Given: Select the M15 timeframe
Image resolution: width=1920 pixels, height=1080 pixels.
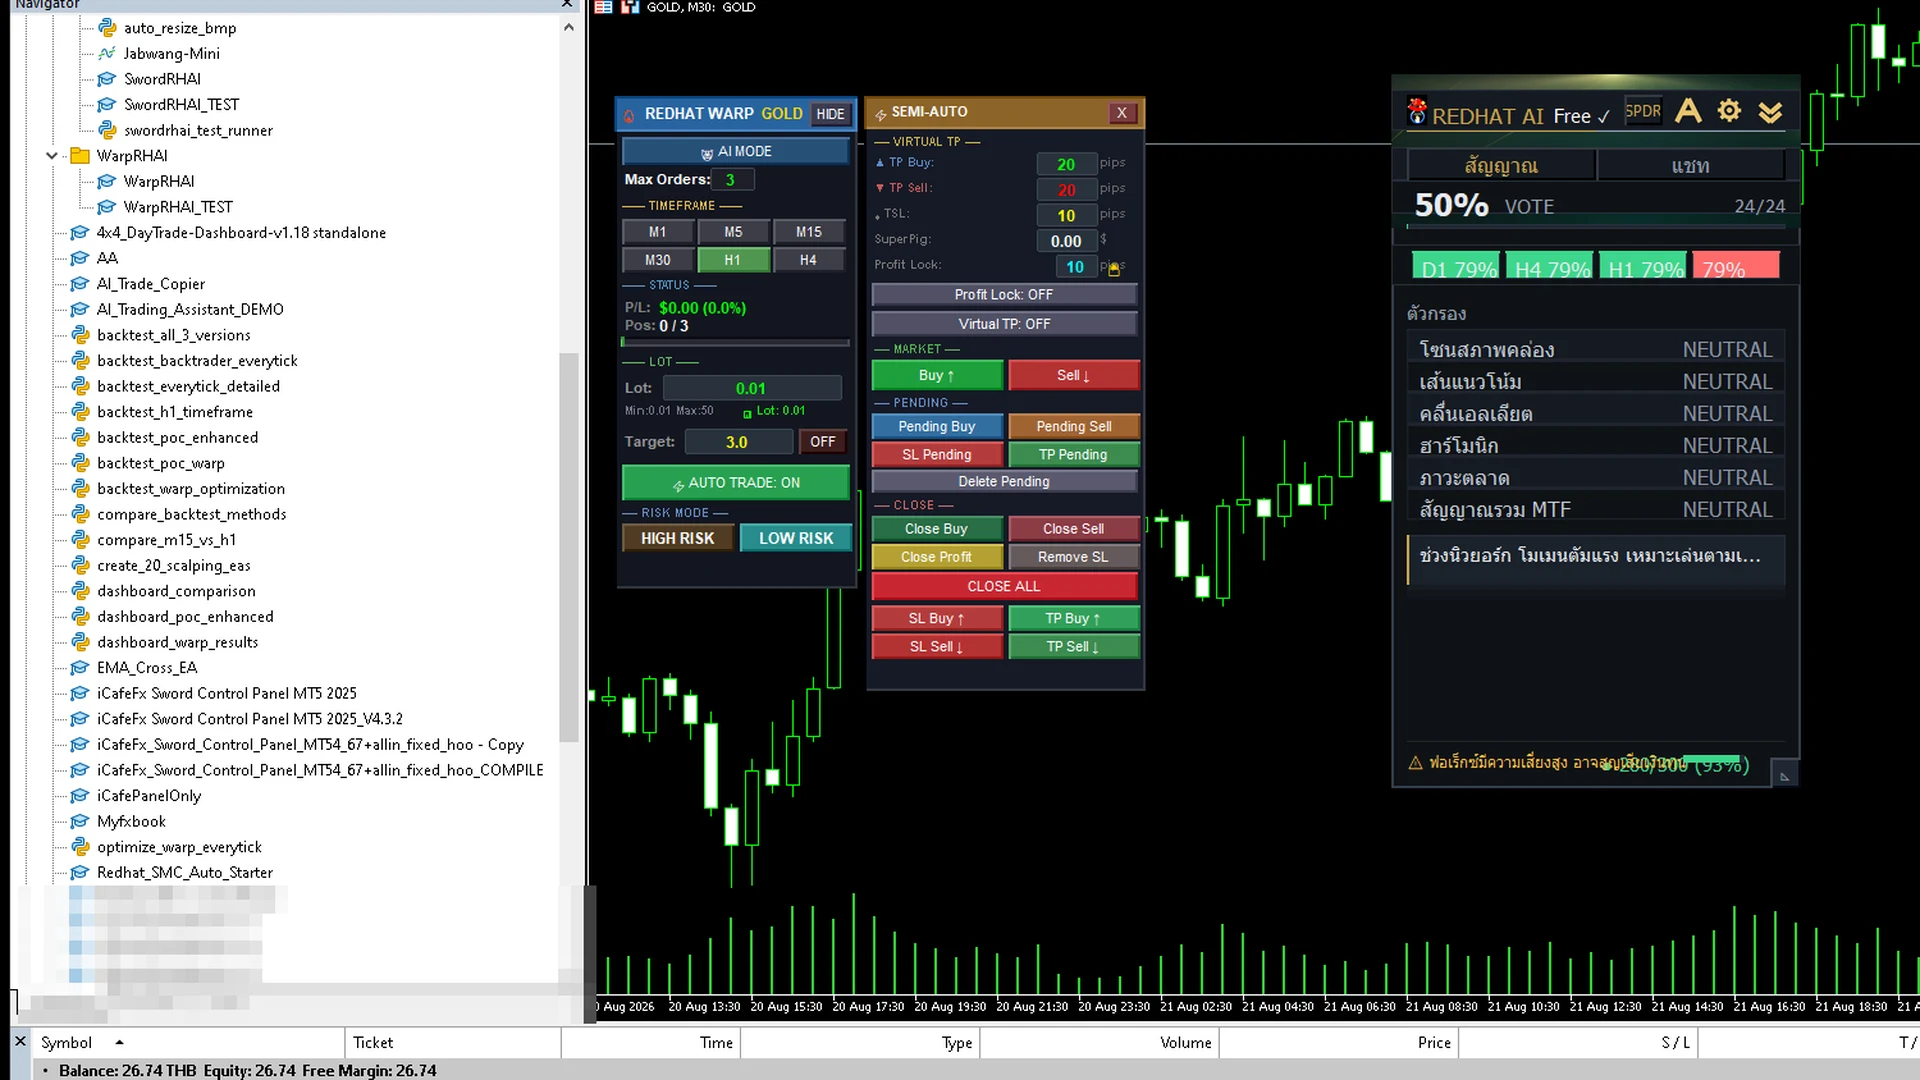Looking at the screenshot, I should coord(809,232).
